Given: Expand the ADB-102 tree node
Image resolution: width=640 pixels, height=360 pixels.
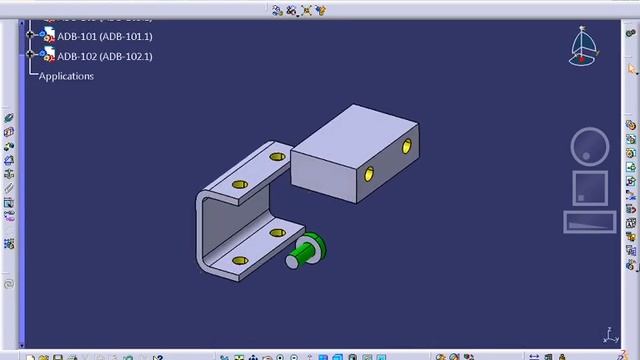Looking at the screenshot, I should point(30,54).
